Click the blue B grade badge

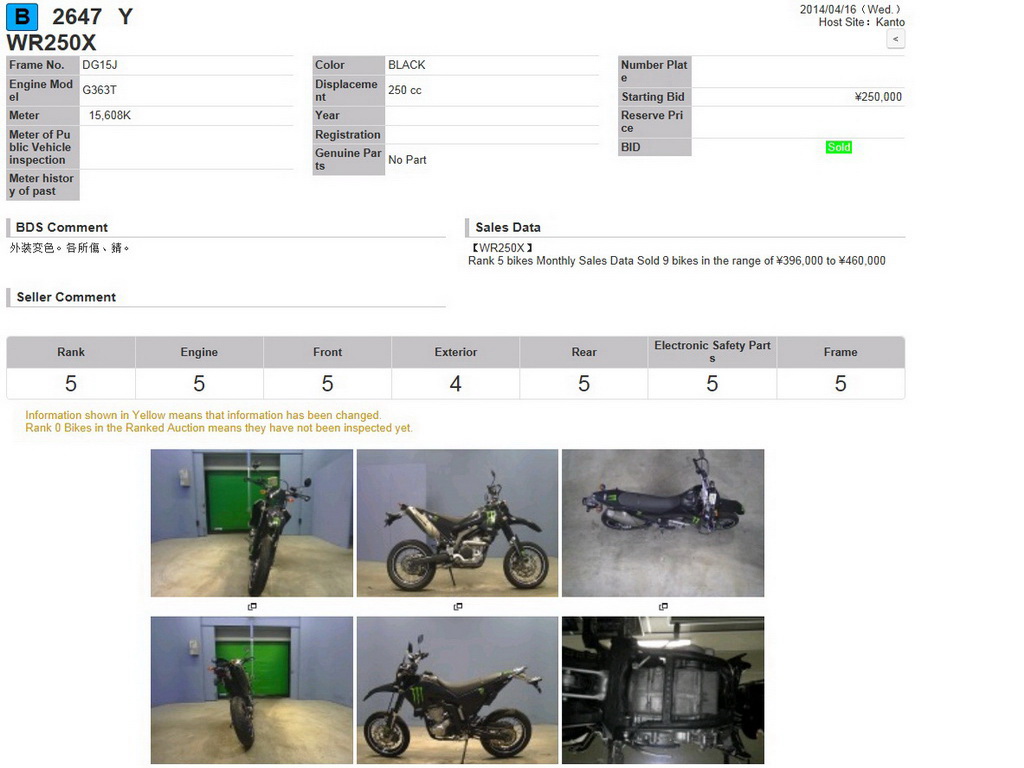tap(22, 16)
